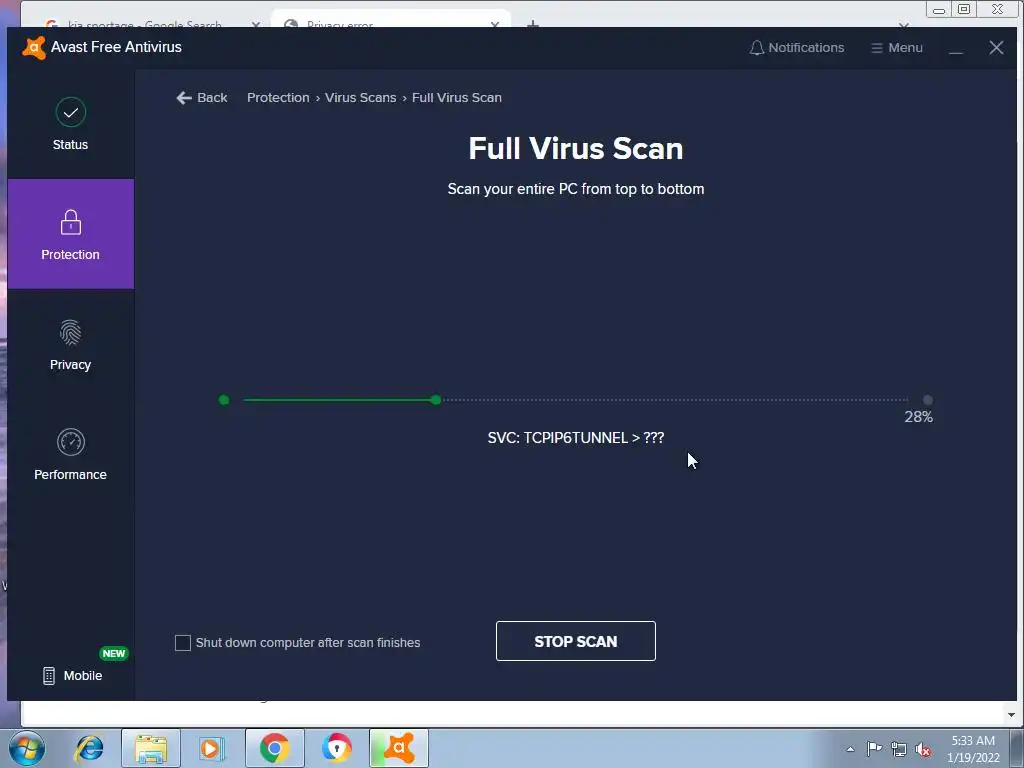The image size is (1024, 768).
Task: Click the Avast logo in the title bar
Action: pos(34,48)
